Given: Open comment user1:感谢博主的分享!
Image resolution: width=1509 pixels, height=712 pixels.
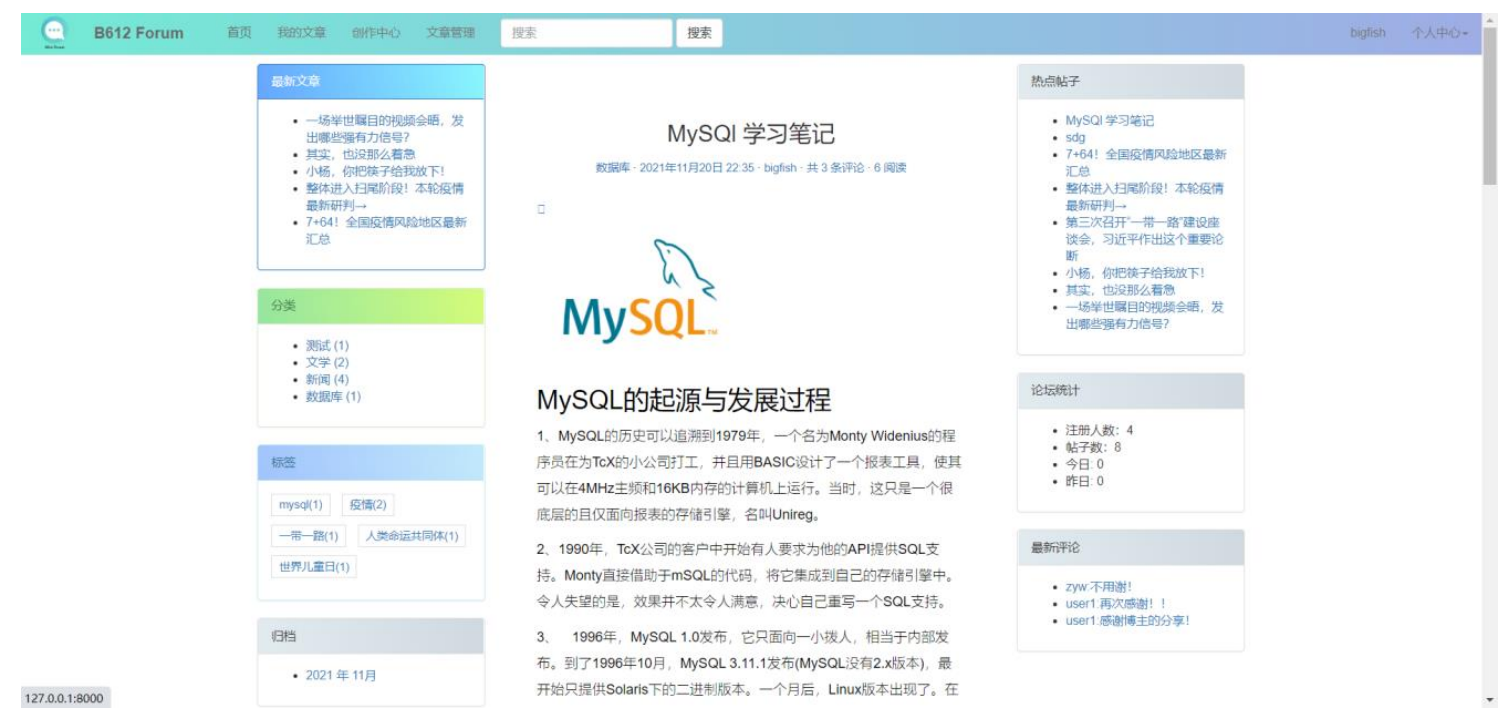Looking at the screenshot, I should 1127,621.
